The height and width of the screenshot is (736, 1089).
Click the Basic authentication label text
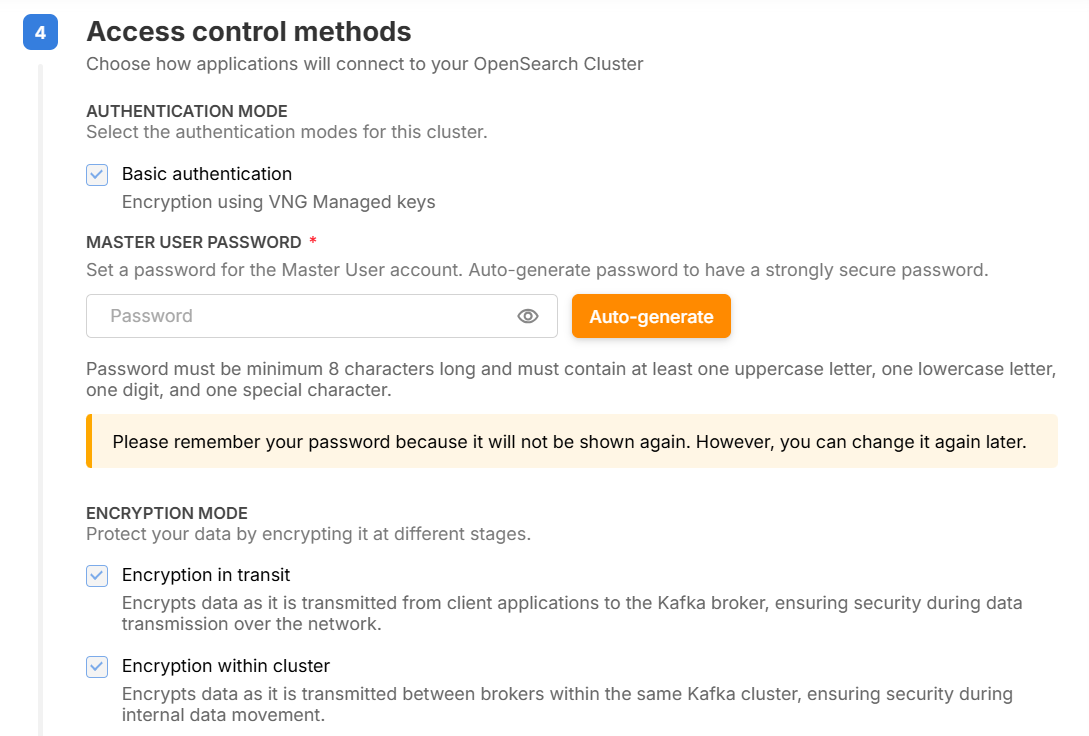click(207, 174)
